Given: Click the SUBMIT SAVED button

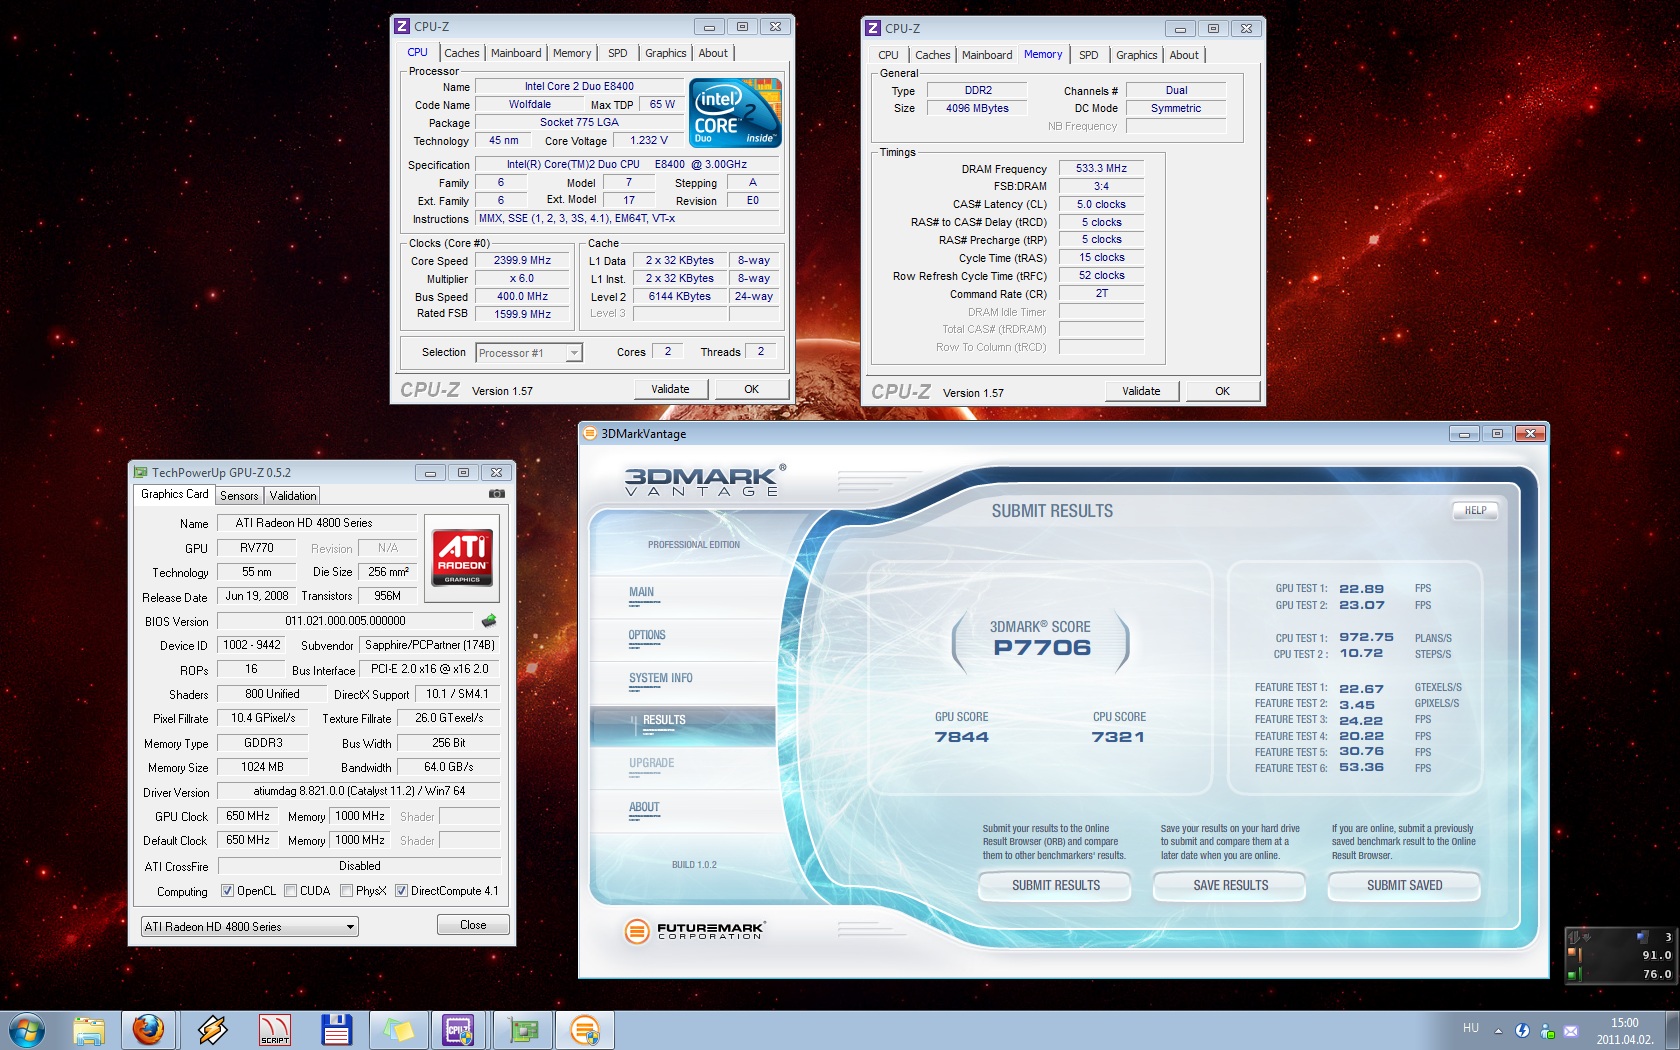Looking at the screenshot, I should [1404, 886].
